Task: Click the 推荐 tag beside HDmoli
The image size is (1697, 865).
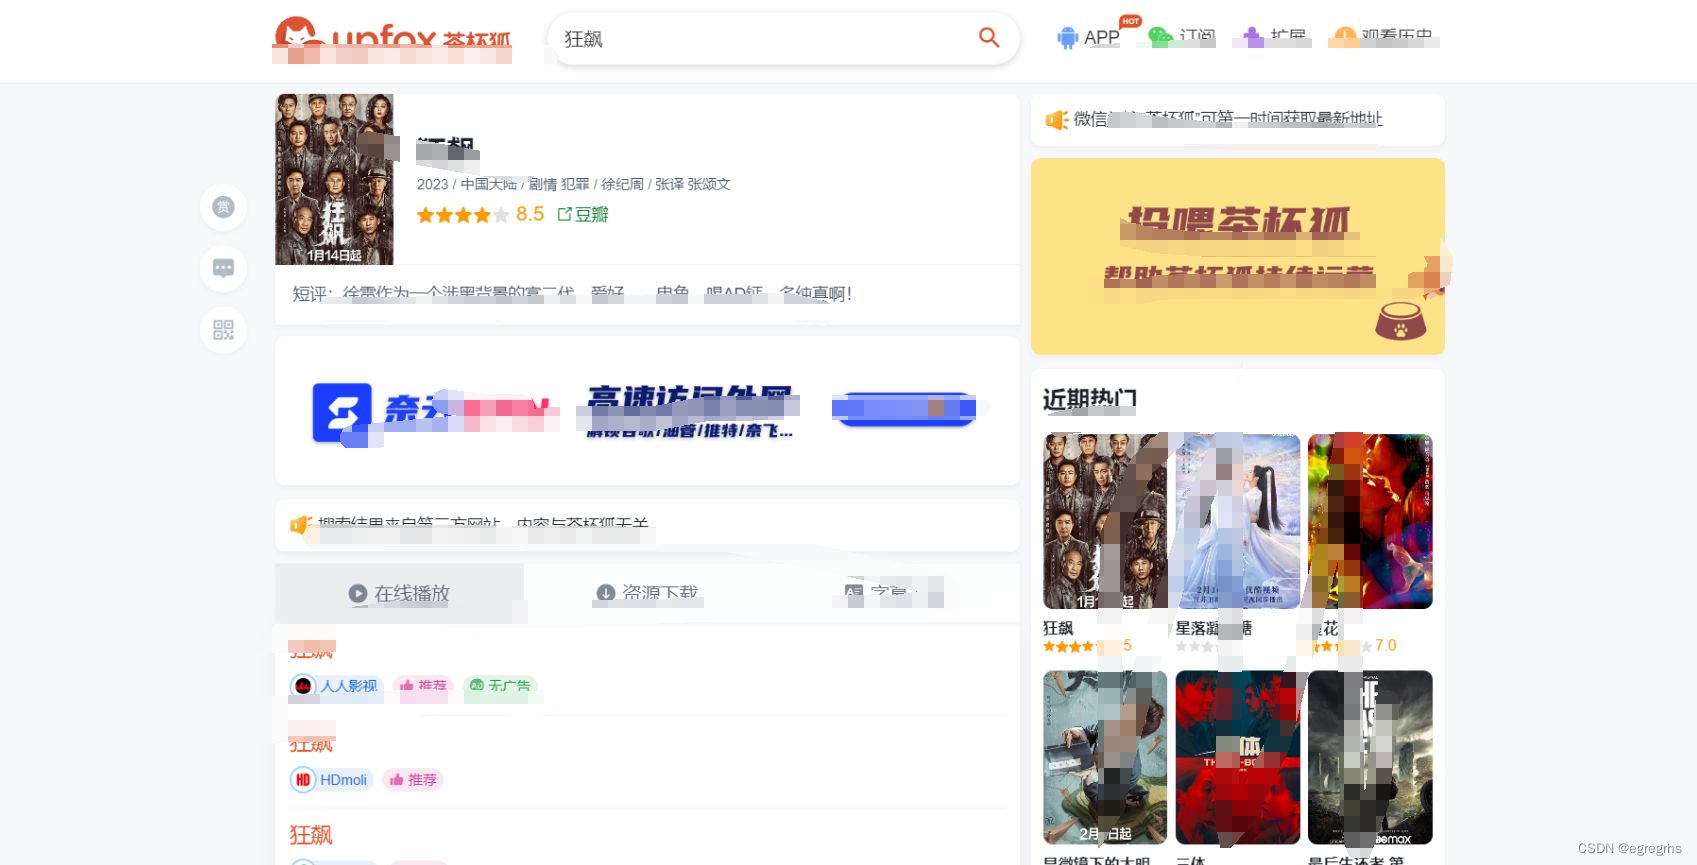Action: tap(412, 780)
